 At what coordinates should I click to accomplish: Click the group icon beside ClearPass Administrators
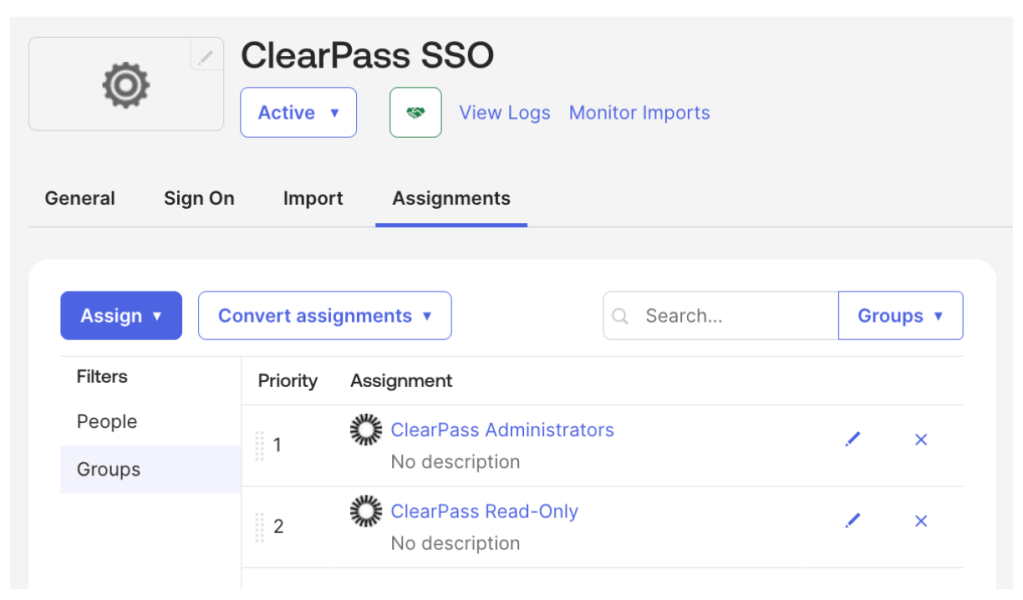click(x=366, y=430)
